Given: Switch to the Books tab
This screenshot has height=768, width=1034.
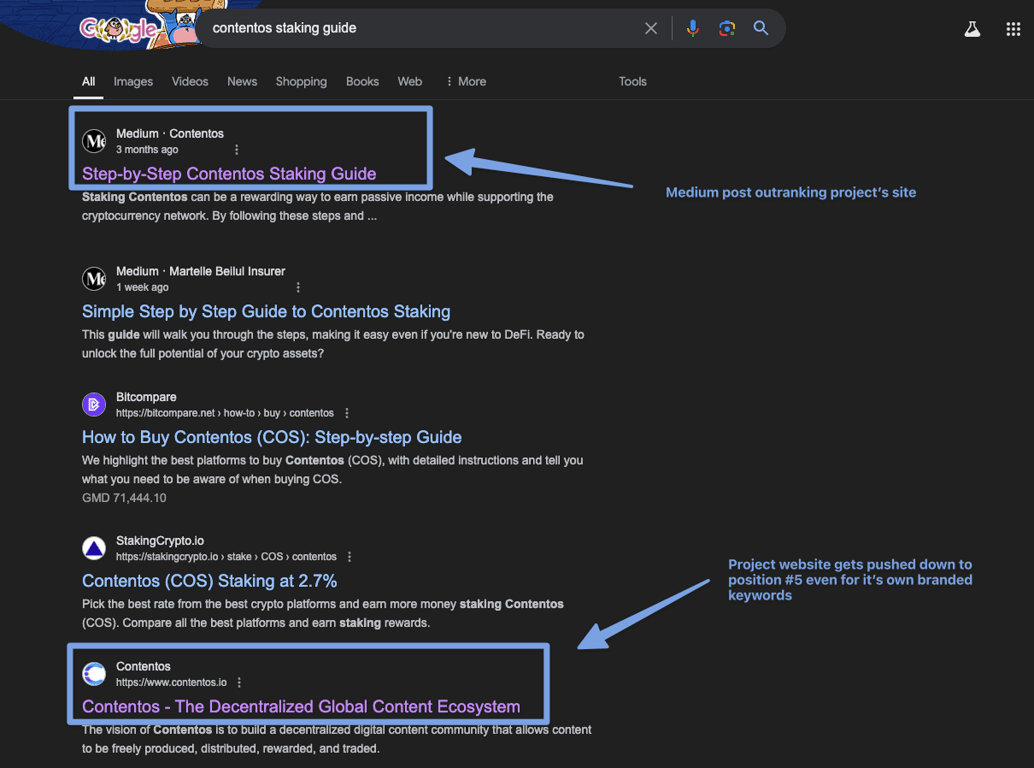Looking at the screenshot, I should (362, 82).
